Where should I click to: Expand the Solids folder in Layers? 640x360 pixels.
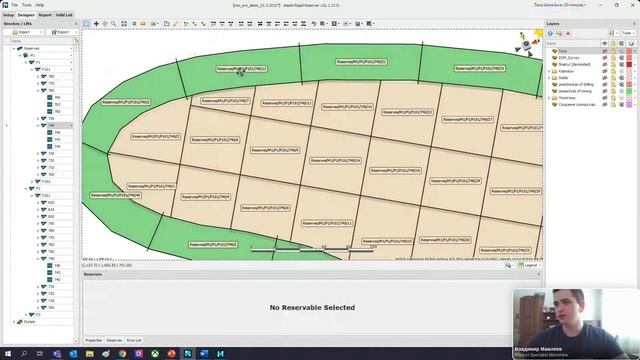[549, 78]
